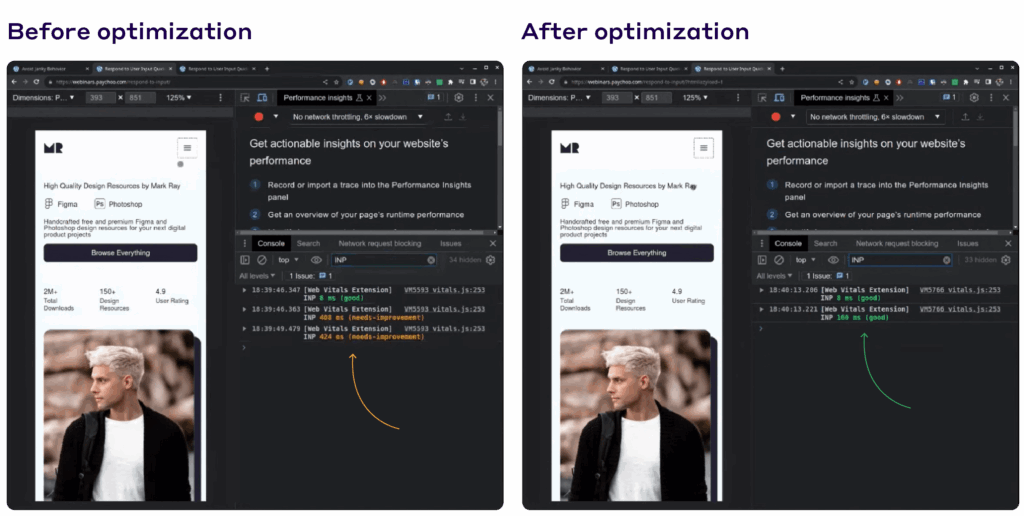Open console settings gear in the Before window
The image size is (1024, 516).
(x=490, y=260)
